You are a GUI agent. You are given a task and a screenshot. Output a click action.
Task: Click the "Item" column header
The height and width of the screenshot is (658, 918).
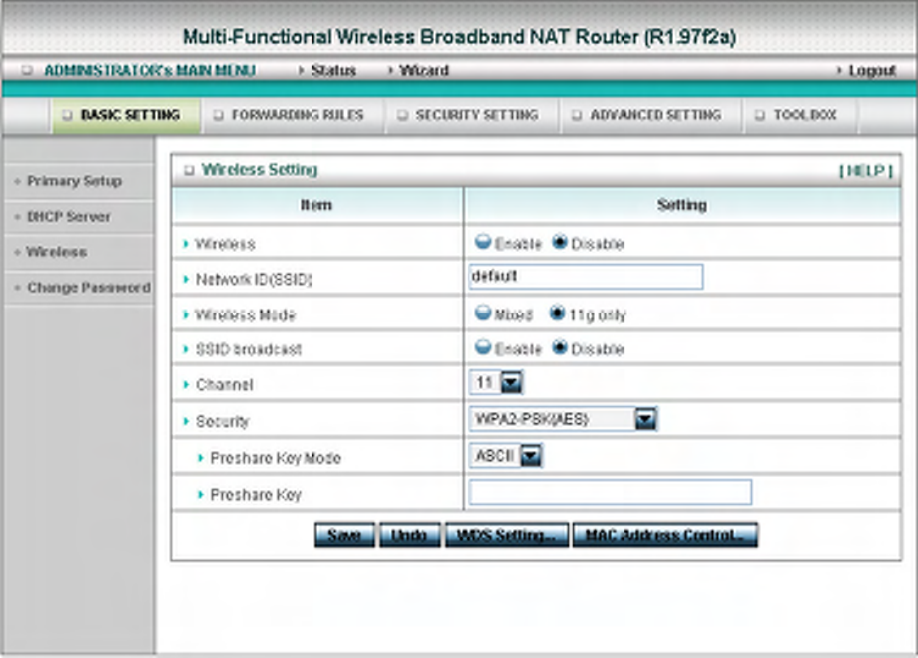[316, 205]
